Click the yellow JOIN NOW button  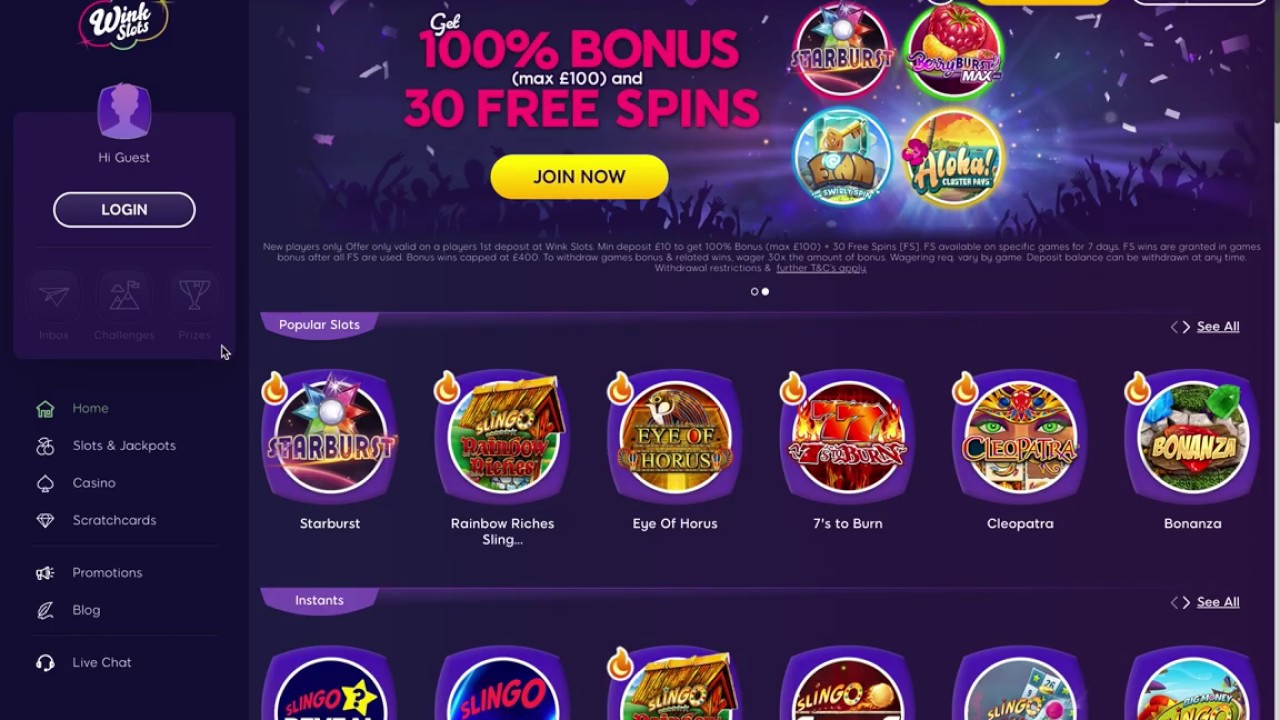[579, 177]
